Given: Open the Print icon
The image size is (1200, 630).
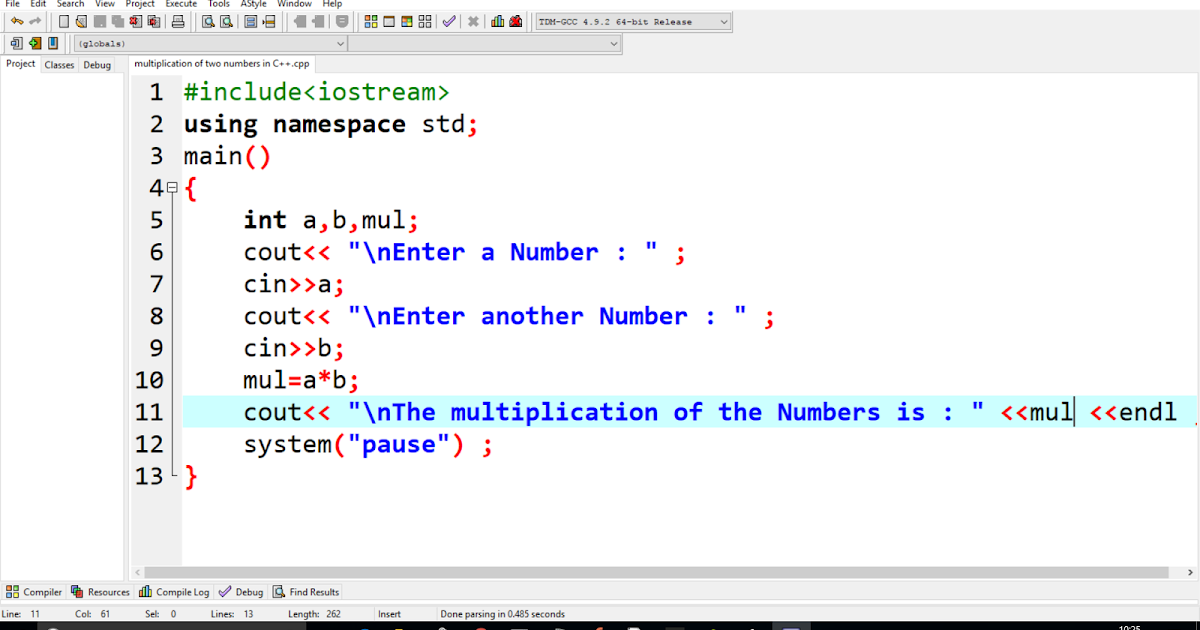Looking at the screenshot, I should click(x=178, y=21).
